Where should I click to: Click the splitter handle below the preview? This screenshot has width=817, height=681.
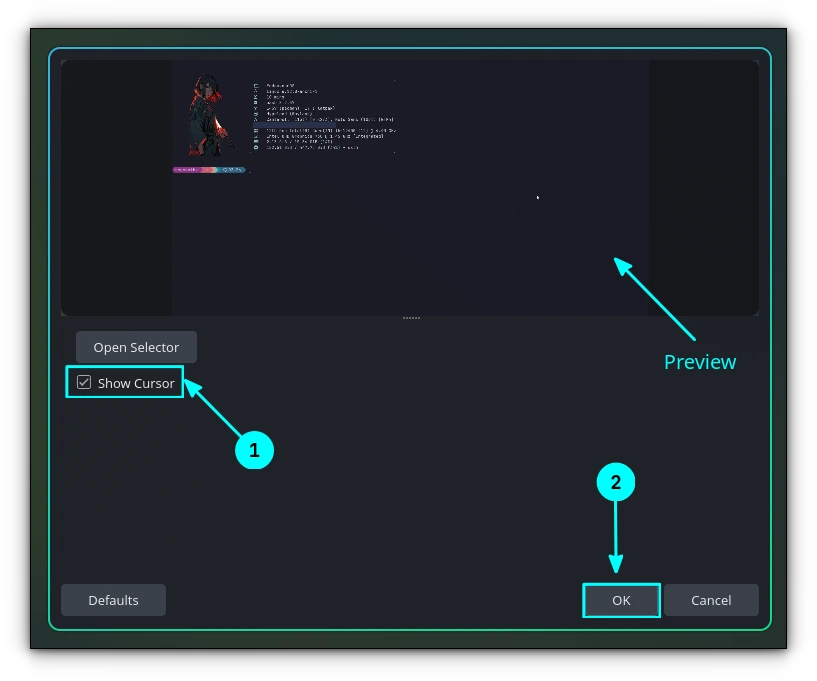tap(411, 318)
